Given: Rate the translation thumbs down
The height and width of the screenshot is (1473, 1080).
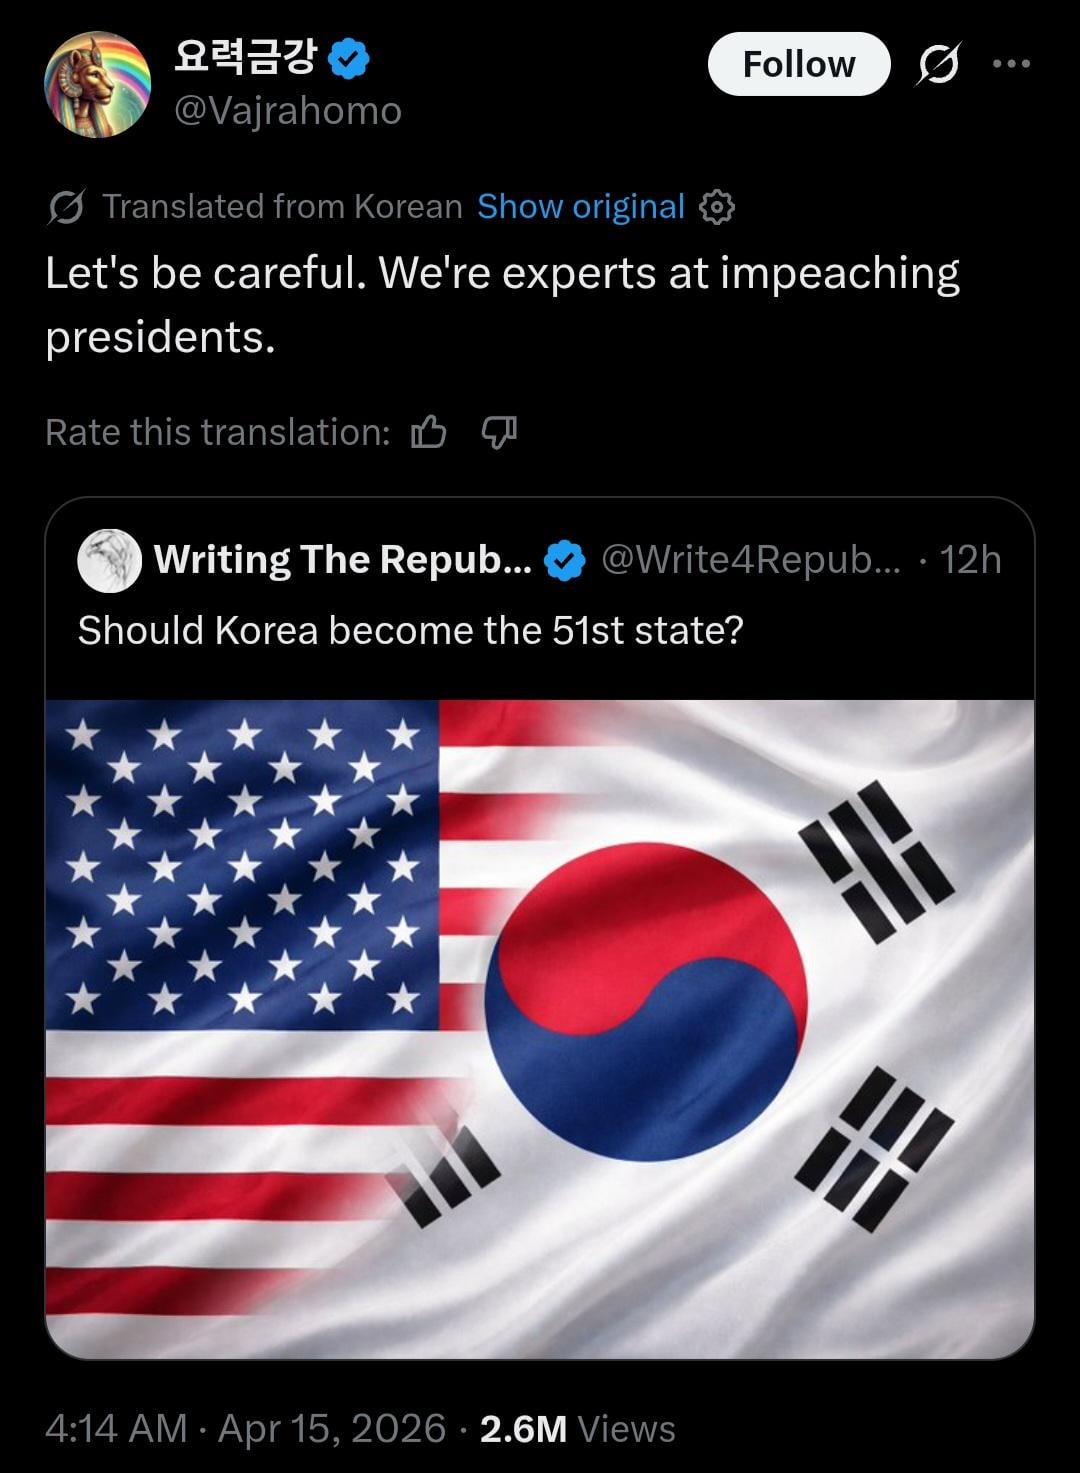Looking at the screenshot, I should coord(499,432).
